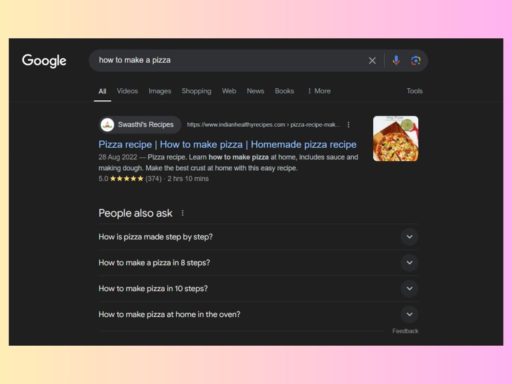The height and width of the screenshot is (384, 512).
Task: Expand How is pizza made step by step?
Action: coord(258,237)
